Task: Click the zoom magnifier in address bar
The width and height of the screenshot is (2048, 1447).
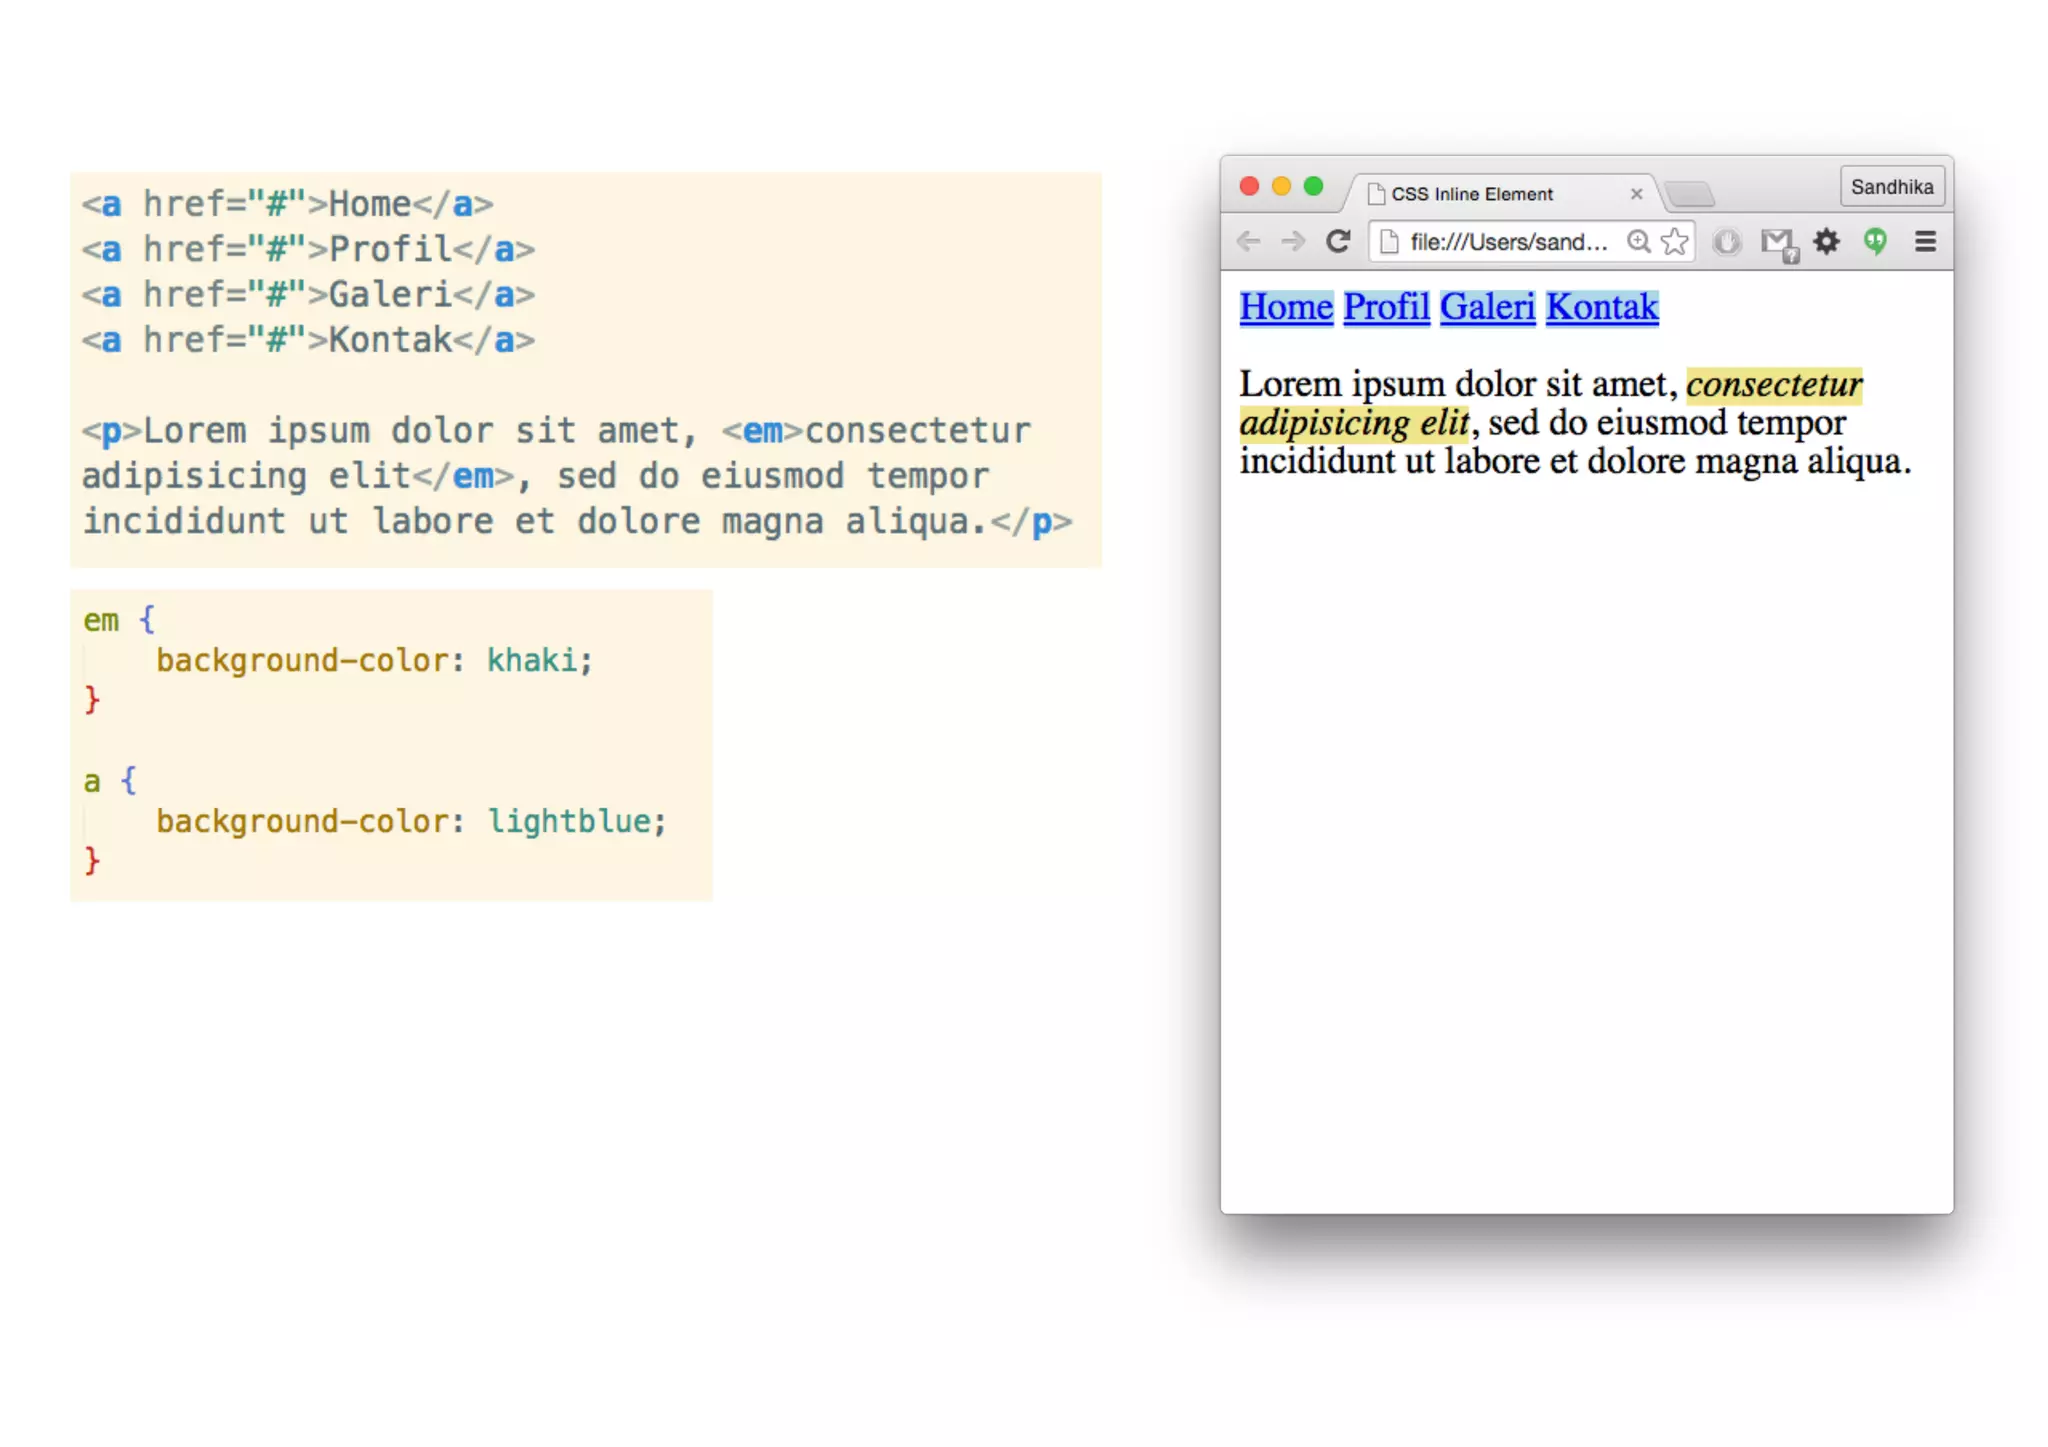Action: (x=1638, y=242)
